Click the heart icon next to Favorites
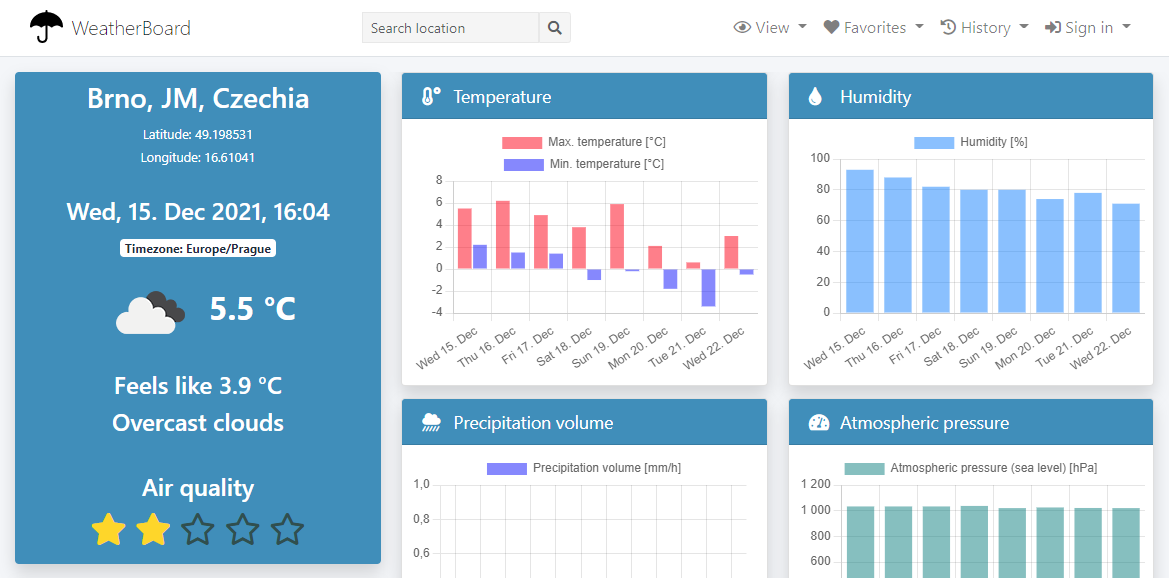The height and width of the screenshot is (578, 1169). 834,27
